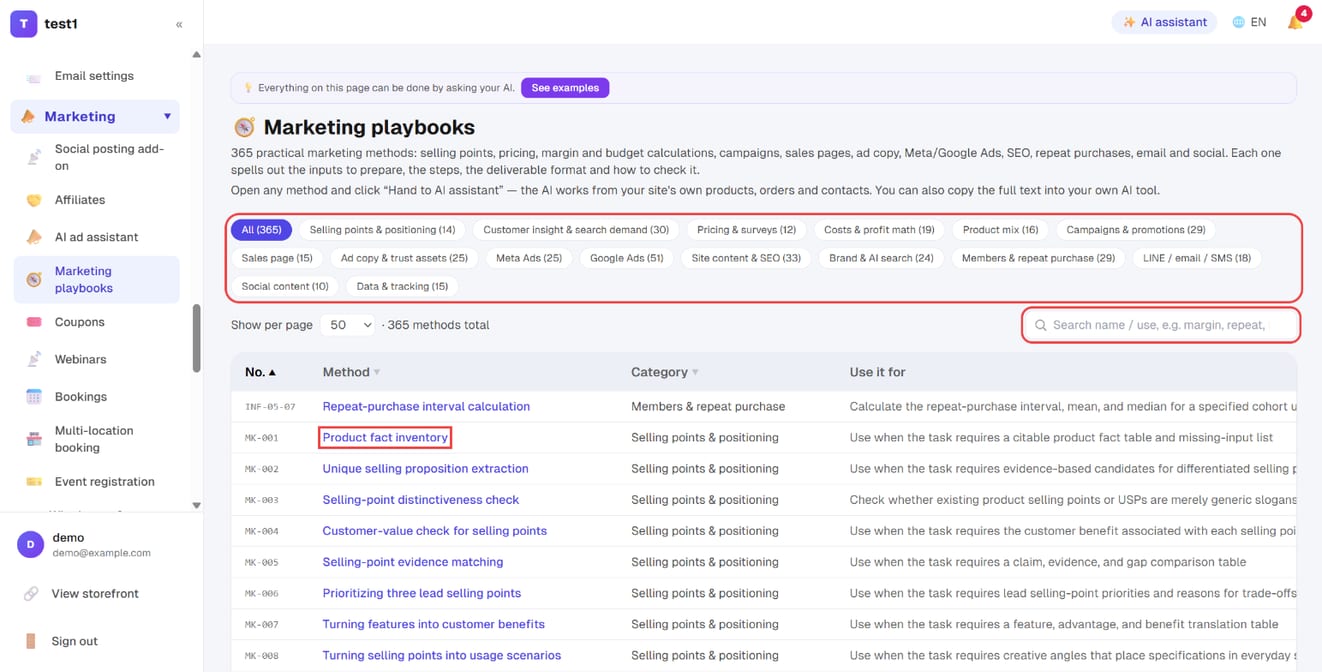Open notifications bell icon

click(1295, 22)
